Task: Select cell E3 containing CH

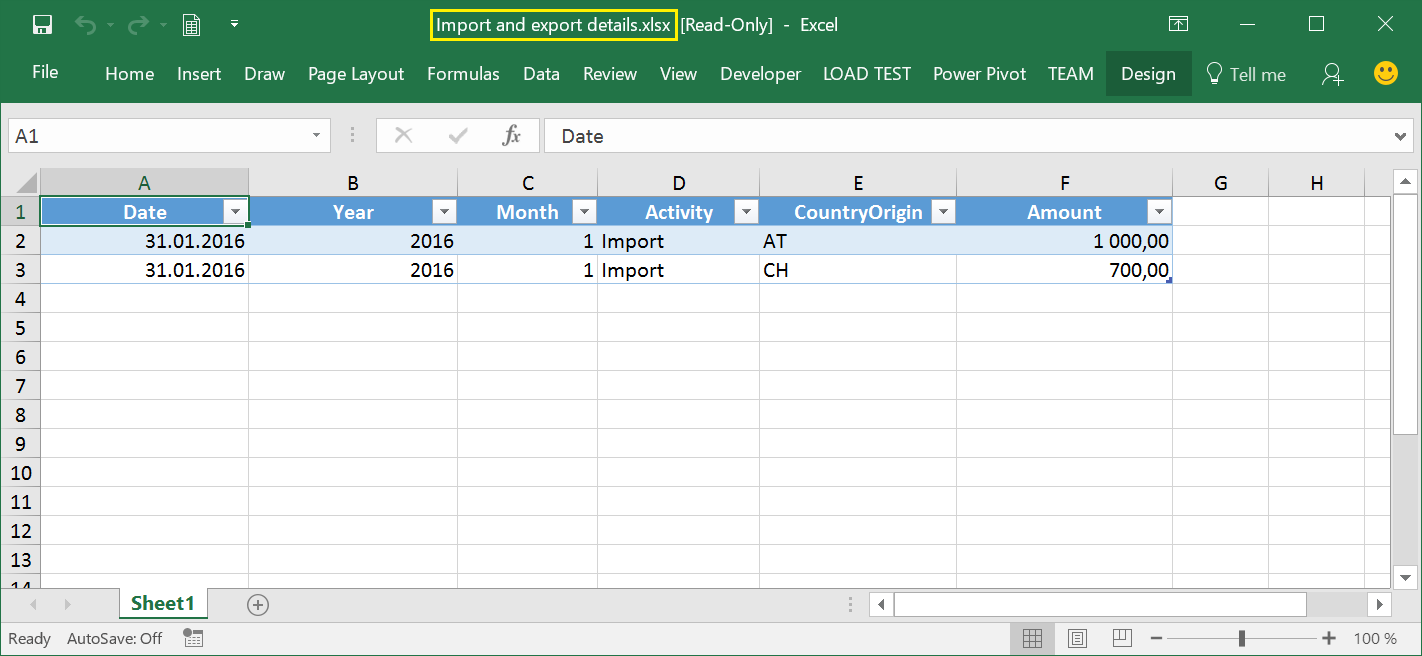Action: click(858, 270)
